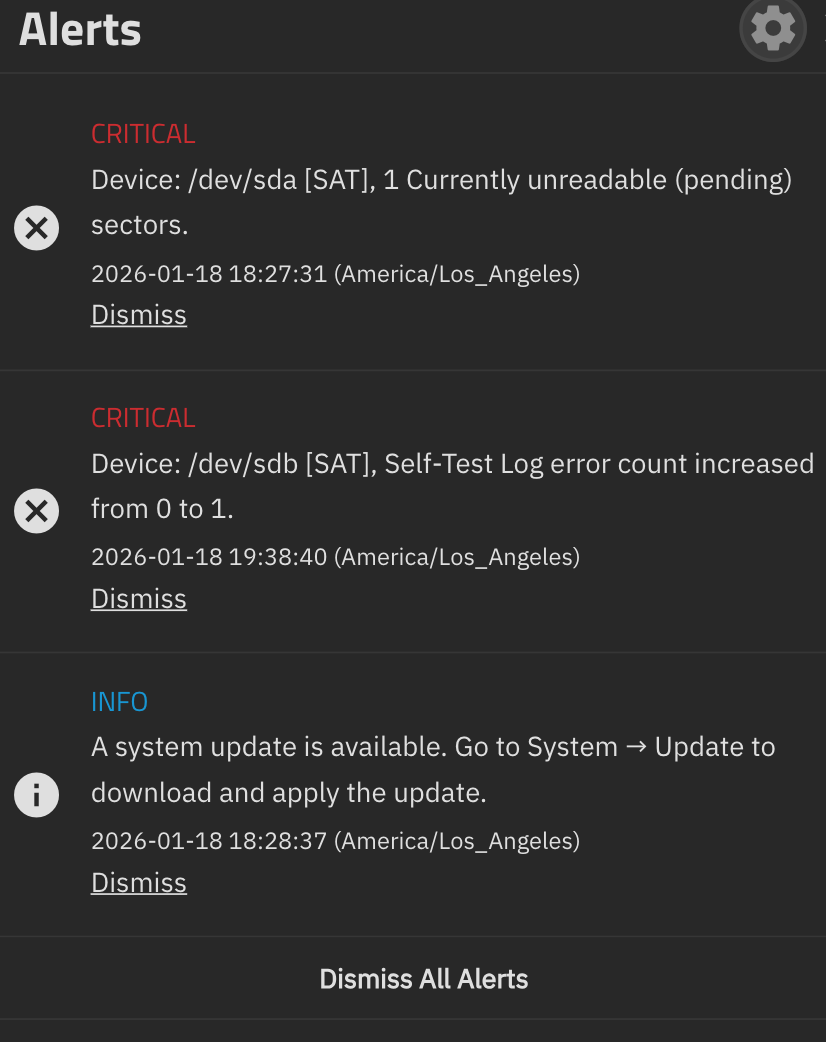Click the 19:38:40 alert timestamp
826x1042 pixels.
click(335, 557)
